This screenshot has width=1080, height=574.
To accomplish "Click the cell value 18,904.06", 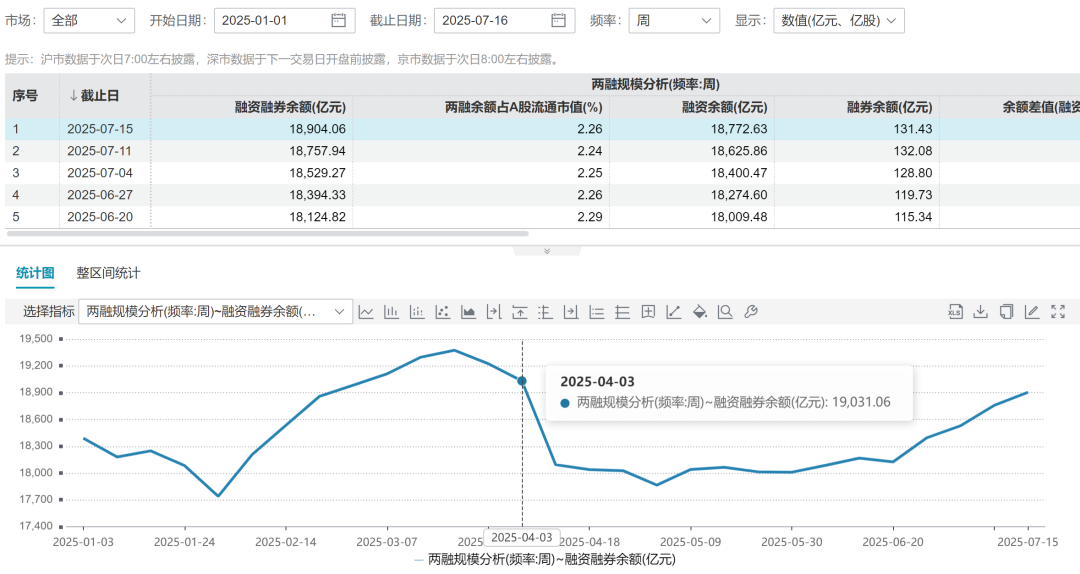I will 318,129.
